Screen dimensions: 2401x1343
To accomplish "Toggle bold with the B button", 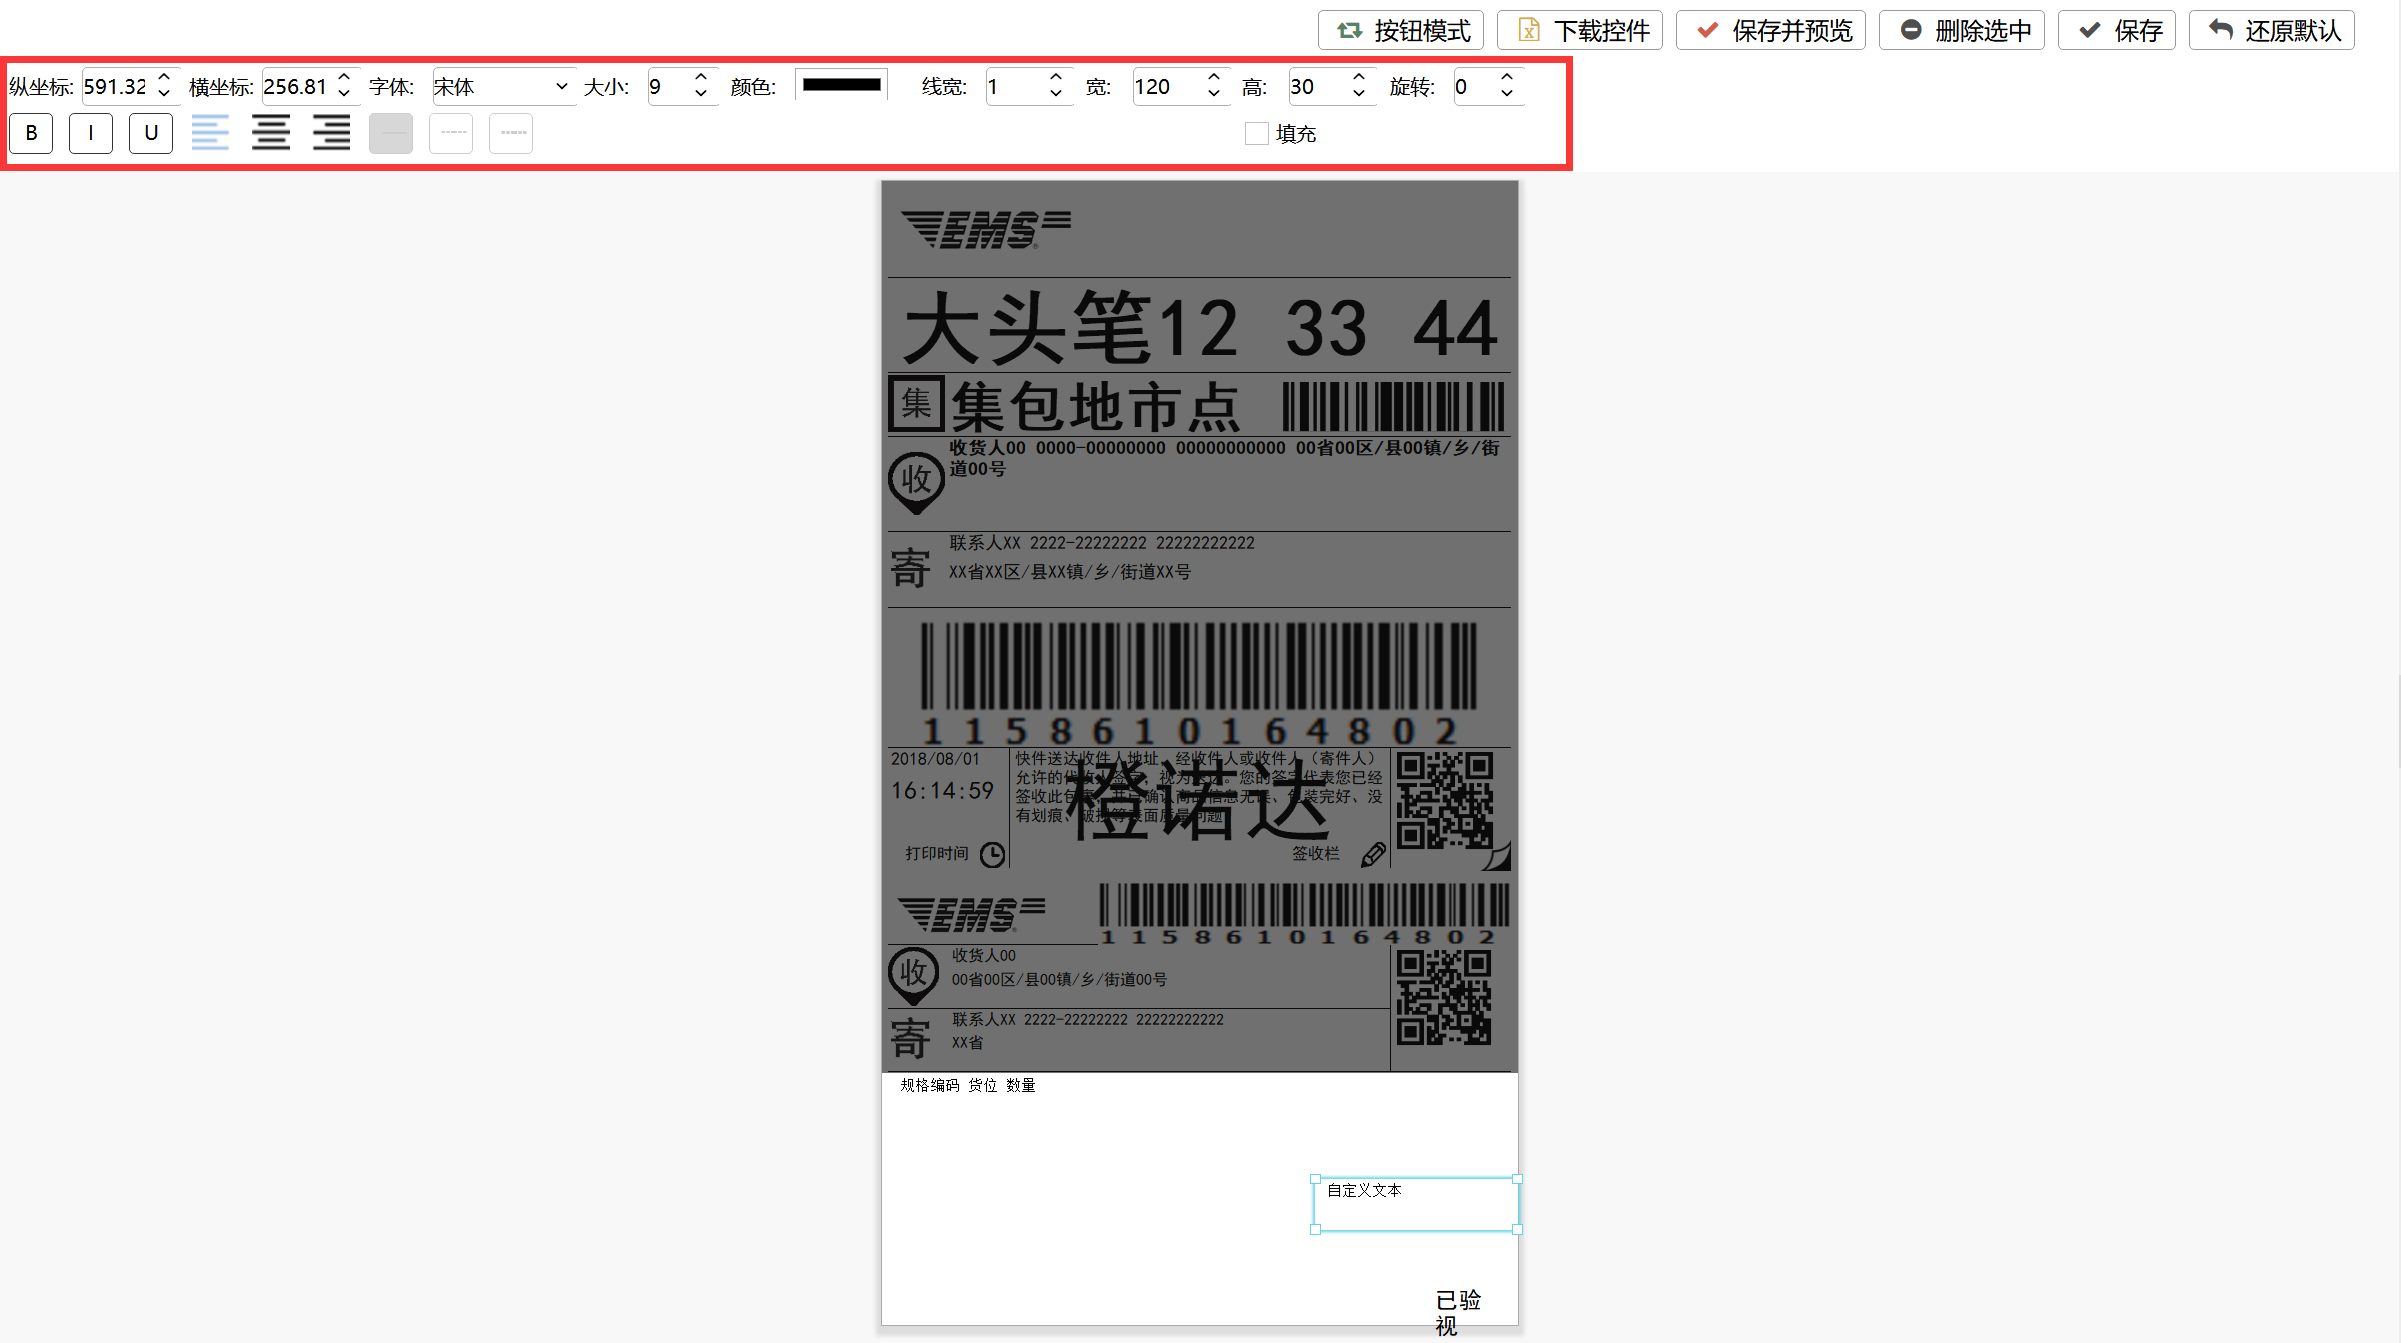I will 31,133.
